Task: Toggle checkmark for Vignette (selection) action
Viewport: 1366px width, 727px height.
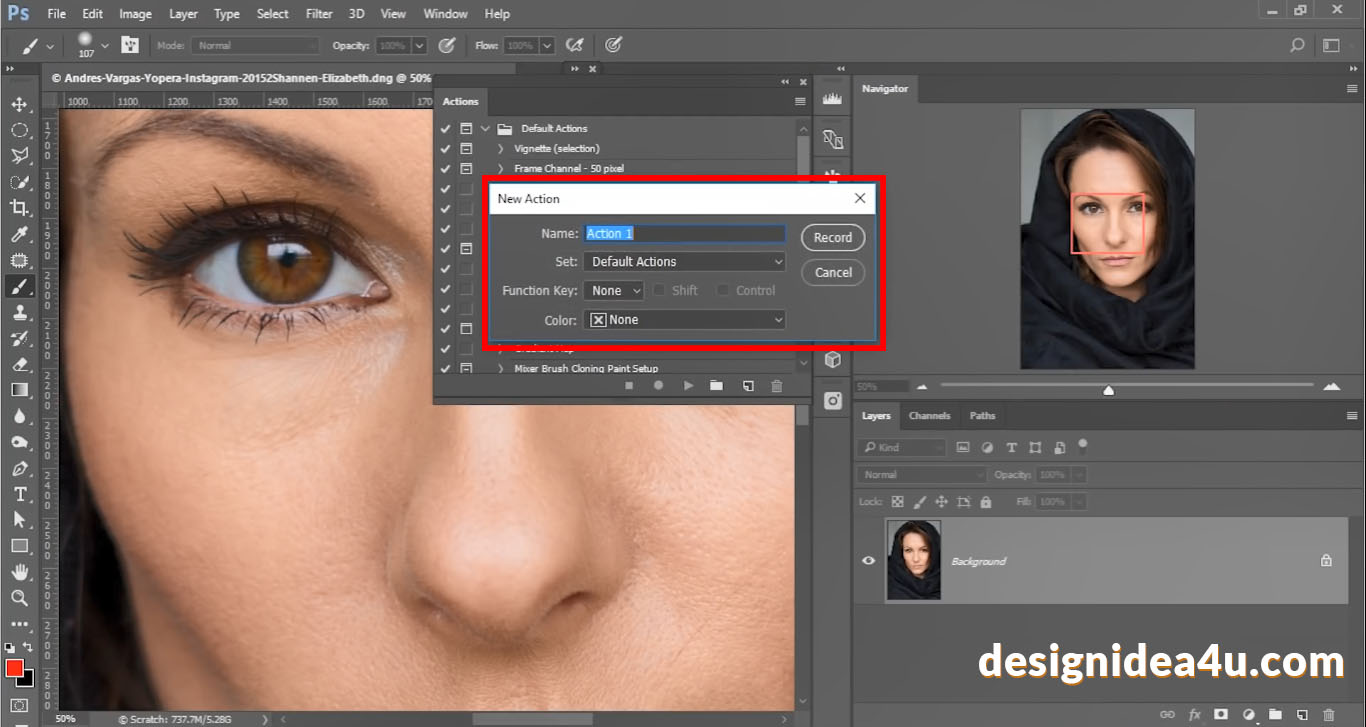Action: [445, 148]
